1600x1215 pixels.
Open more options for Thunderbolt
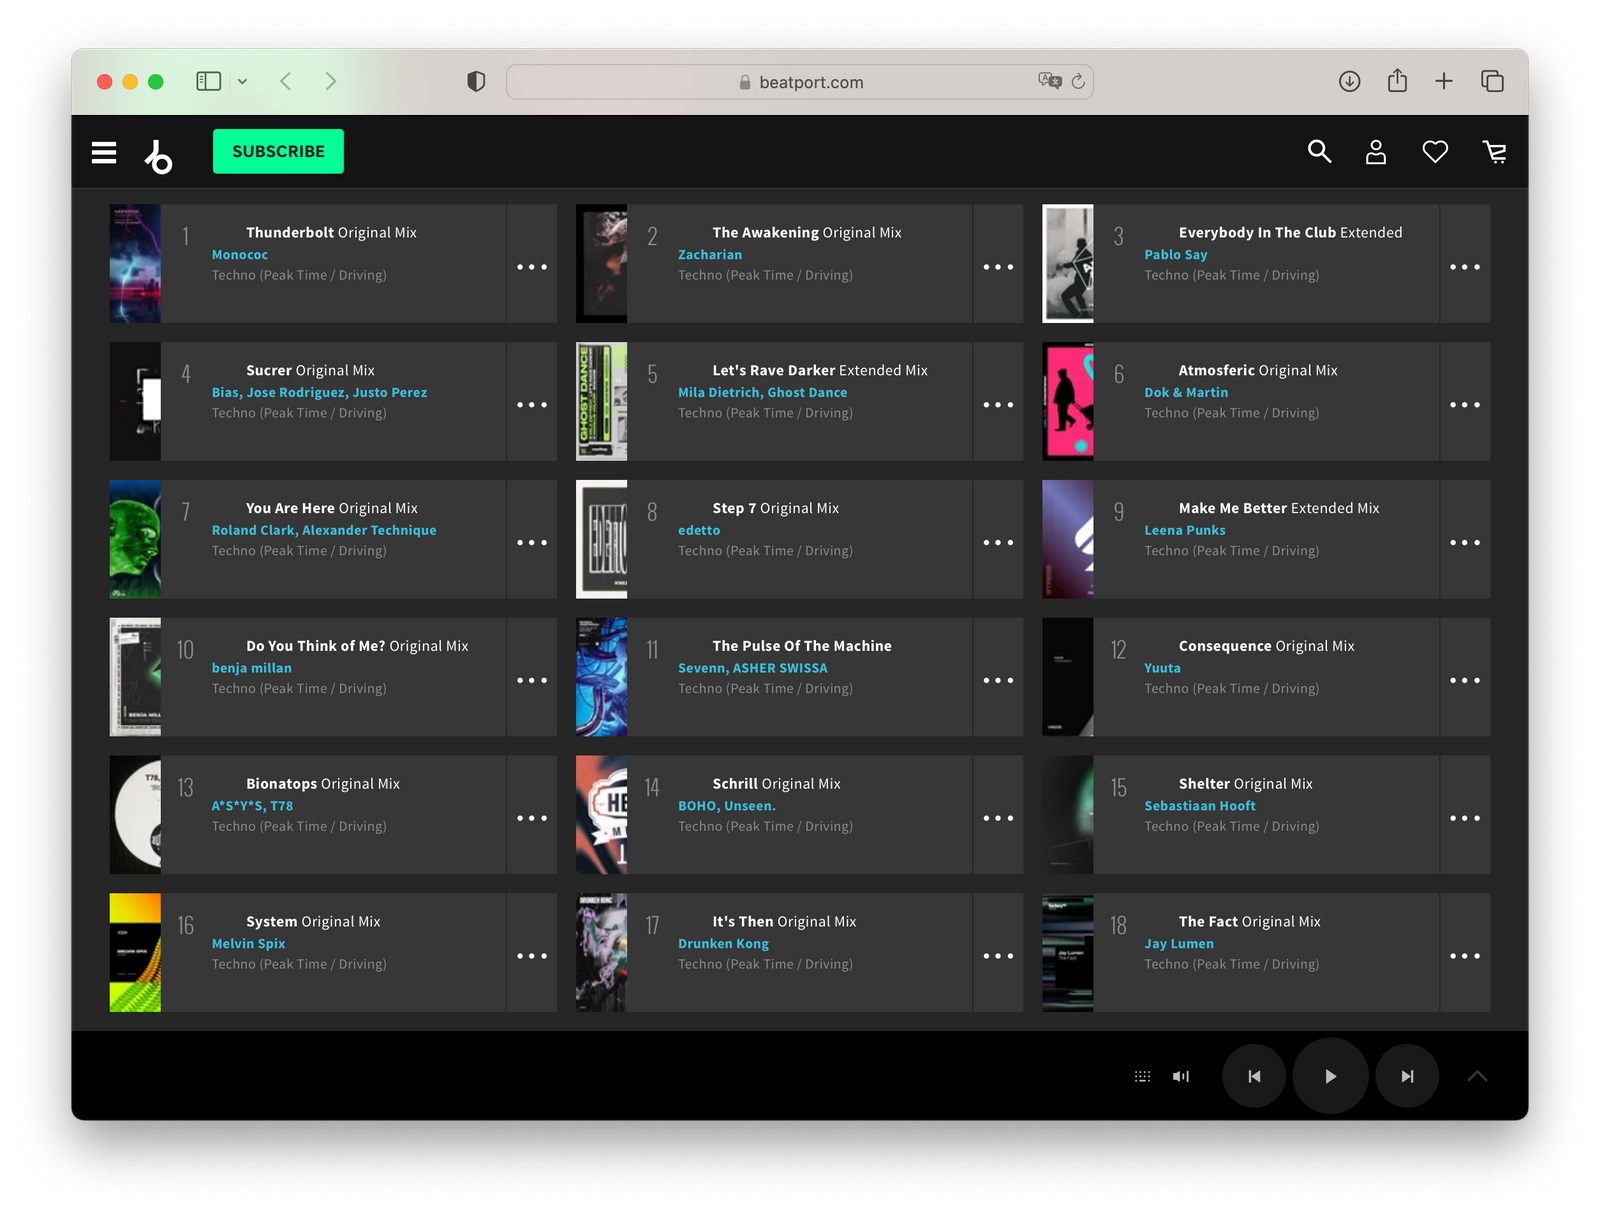tap(532, 267)
